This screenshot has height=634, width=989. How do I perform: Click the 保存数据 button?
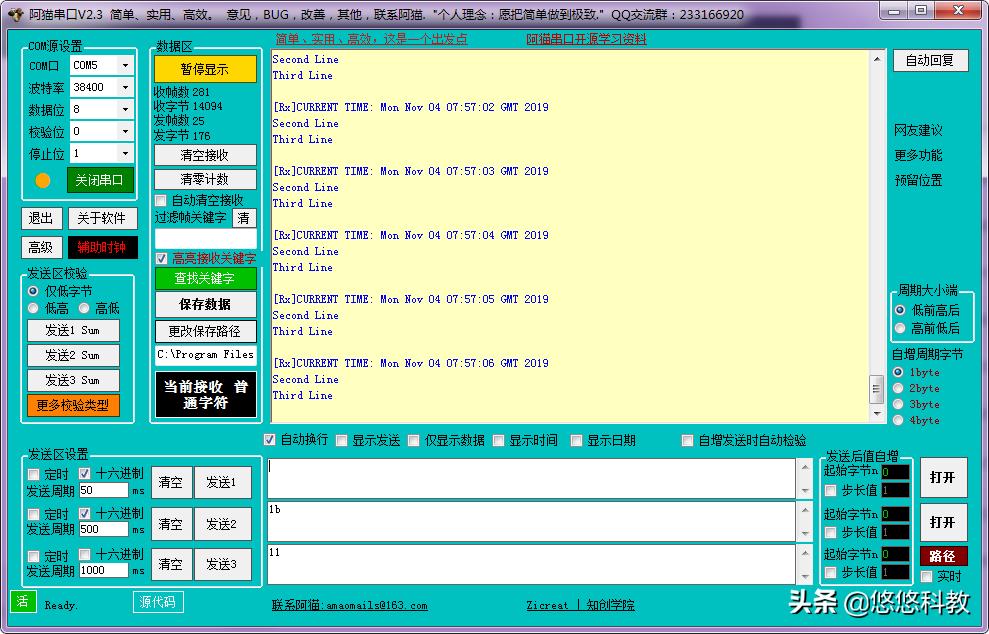[205, 305]
